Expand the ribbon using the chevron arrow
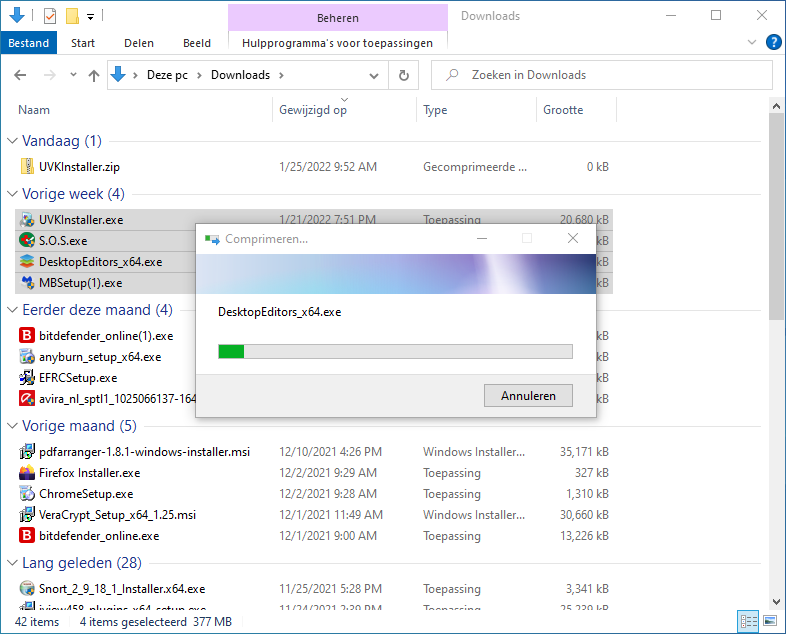Viewport: 786px width, 634px height. point(753,43)
